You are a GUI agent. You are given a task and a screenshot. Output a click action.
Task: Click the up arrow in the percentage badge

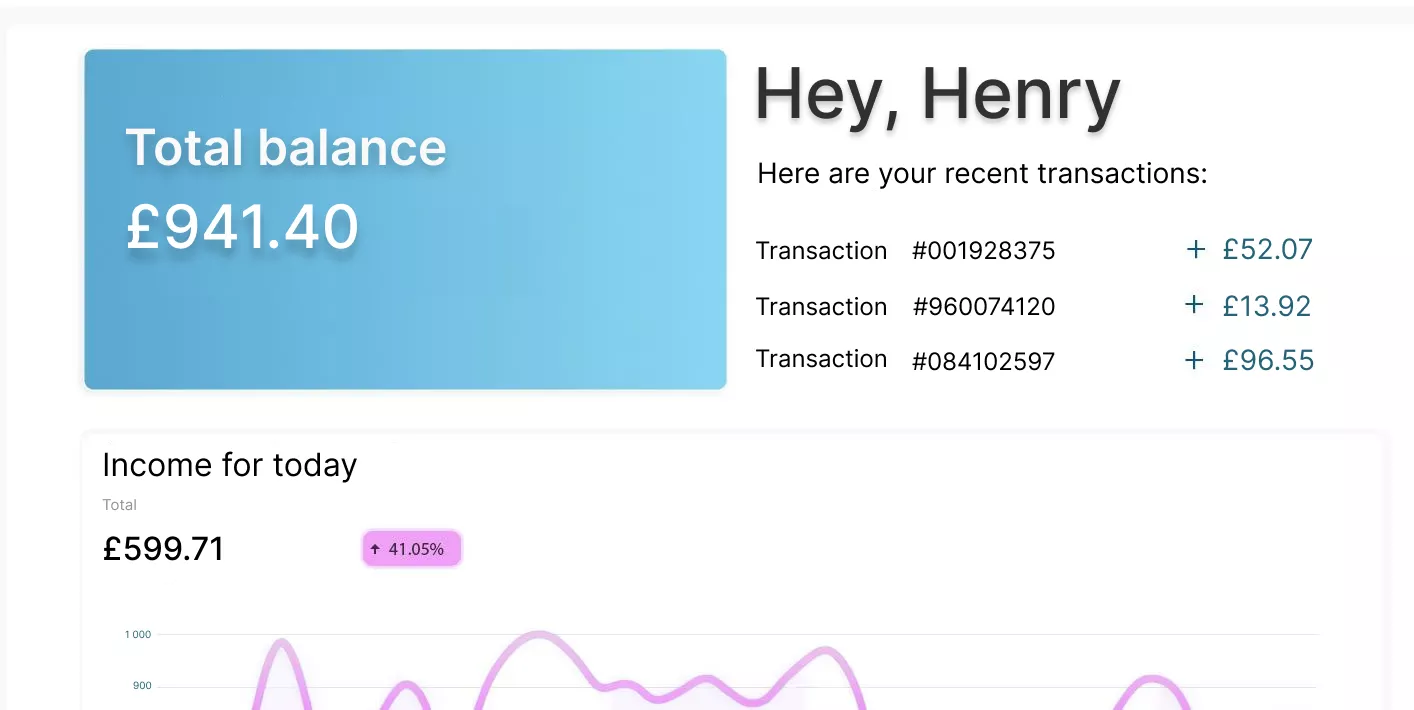[x=375, y=549]
